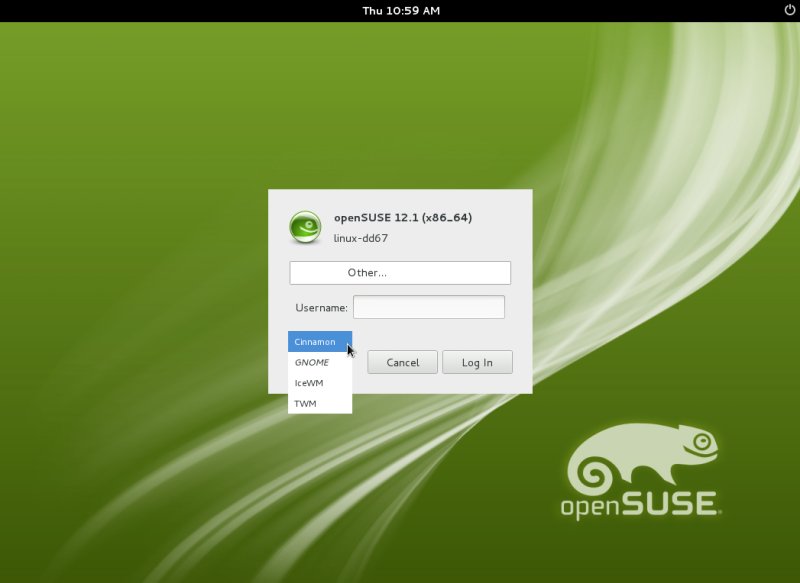Screen dimensions: 800x583
Task: Choose the GNOME session from the list
Action: click(320, 363)
